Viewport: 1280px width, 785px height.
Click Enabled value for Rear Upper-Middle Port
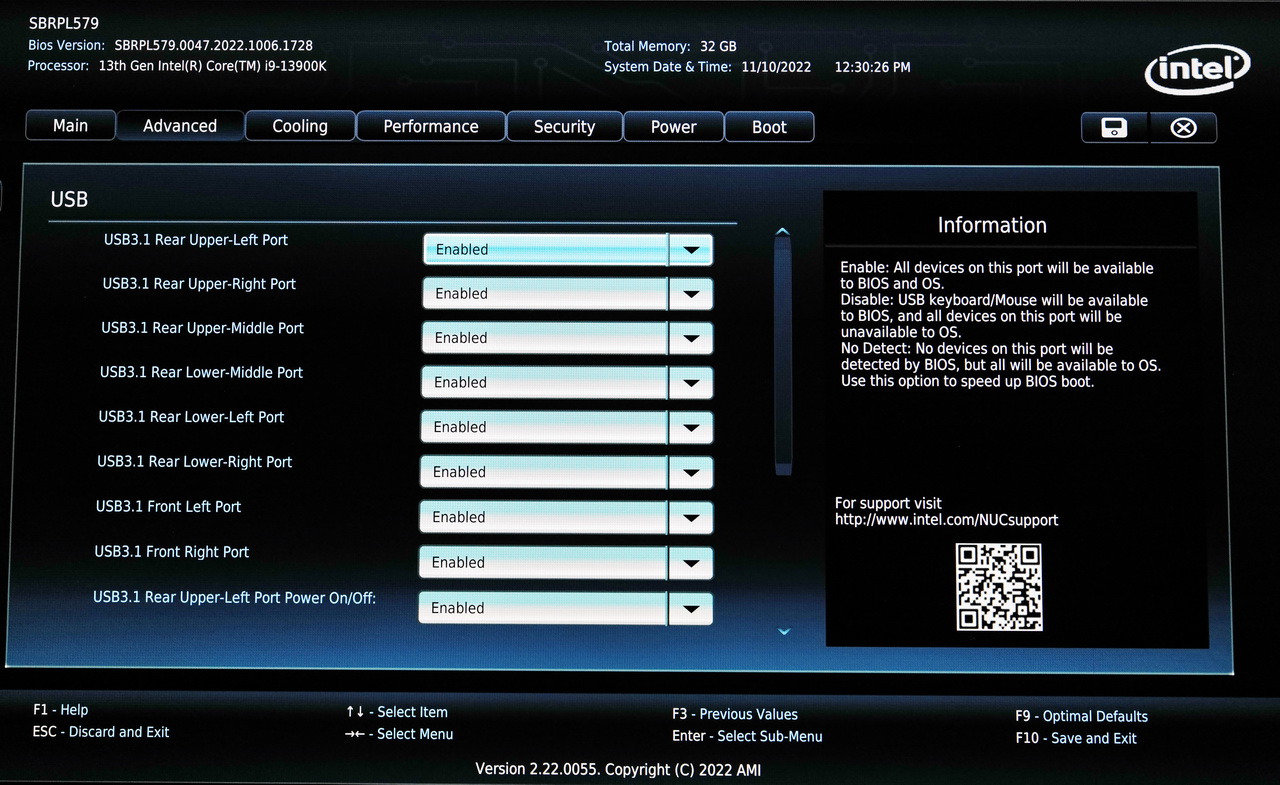tap(545, 338)
